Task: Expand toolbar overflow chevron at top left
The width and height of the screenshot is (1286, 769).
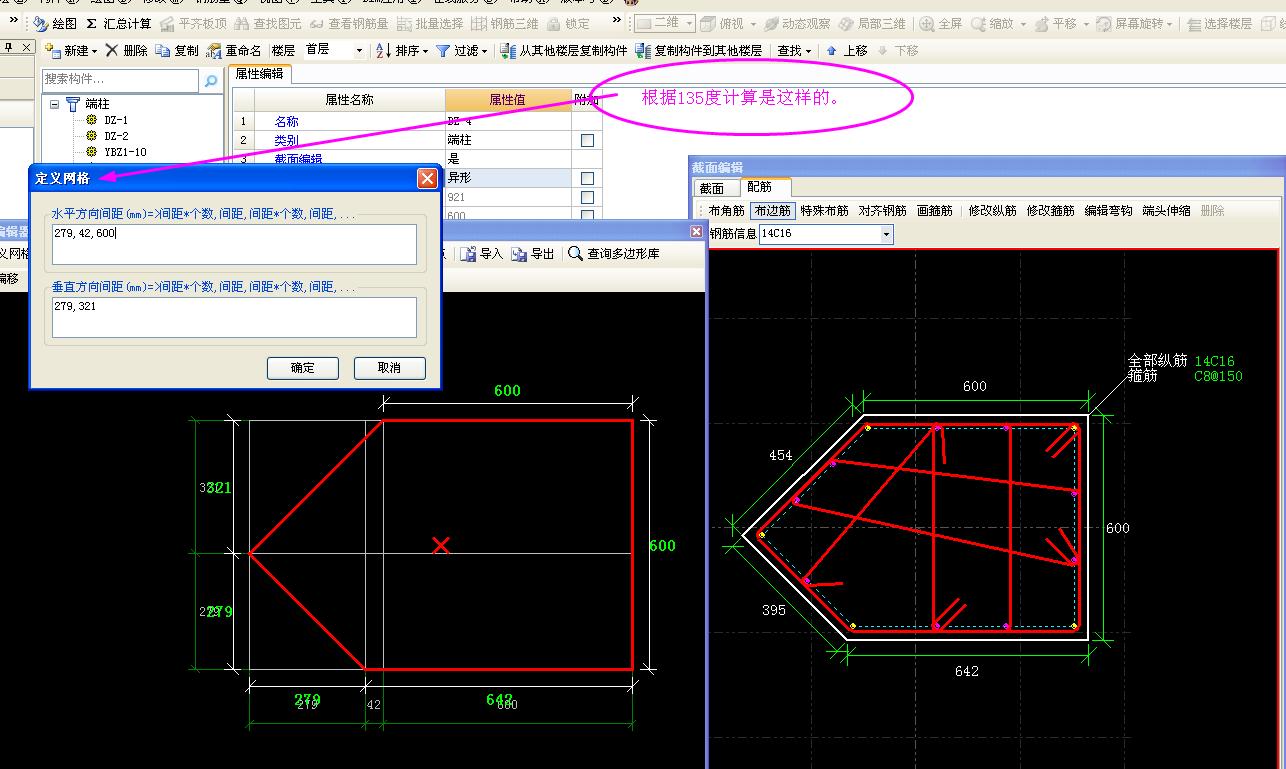Action: coord(14,22)
